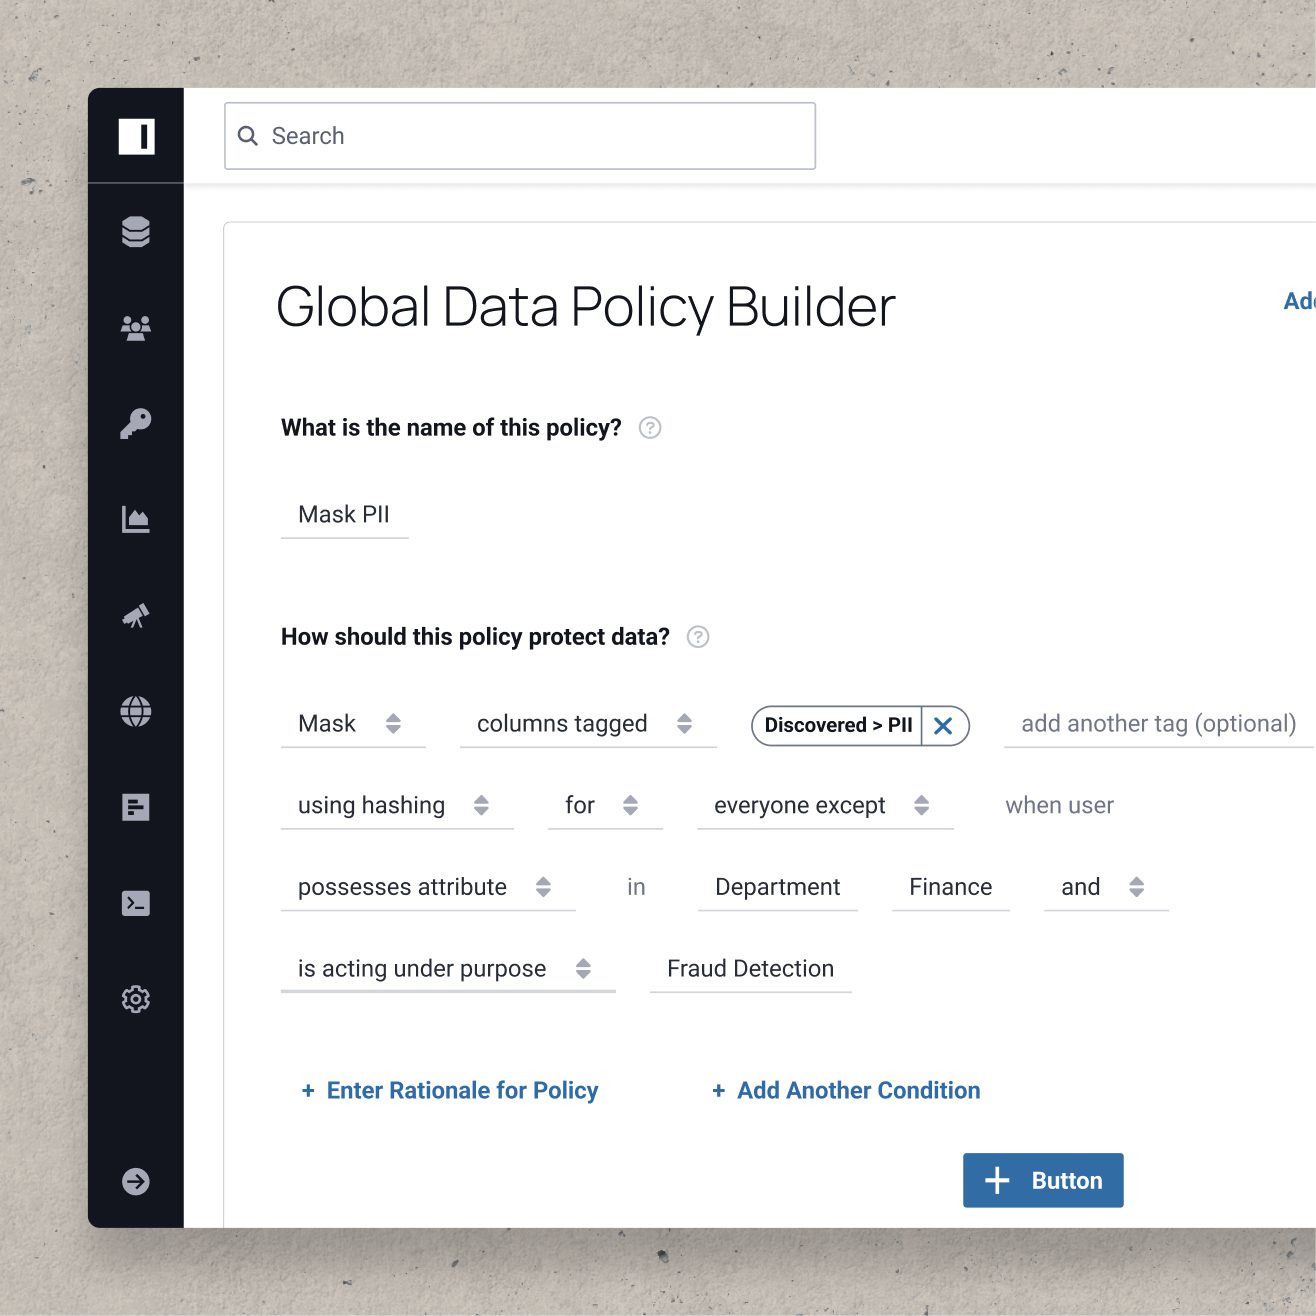This screenshot has height=1316, width=1316.
Task: Open the possesses attribute dropdown
Action: click(426, 888)
